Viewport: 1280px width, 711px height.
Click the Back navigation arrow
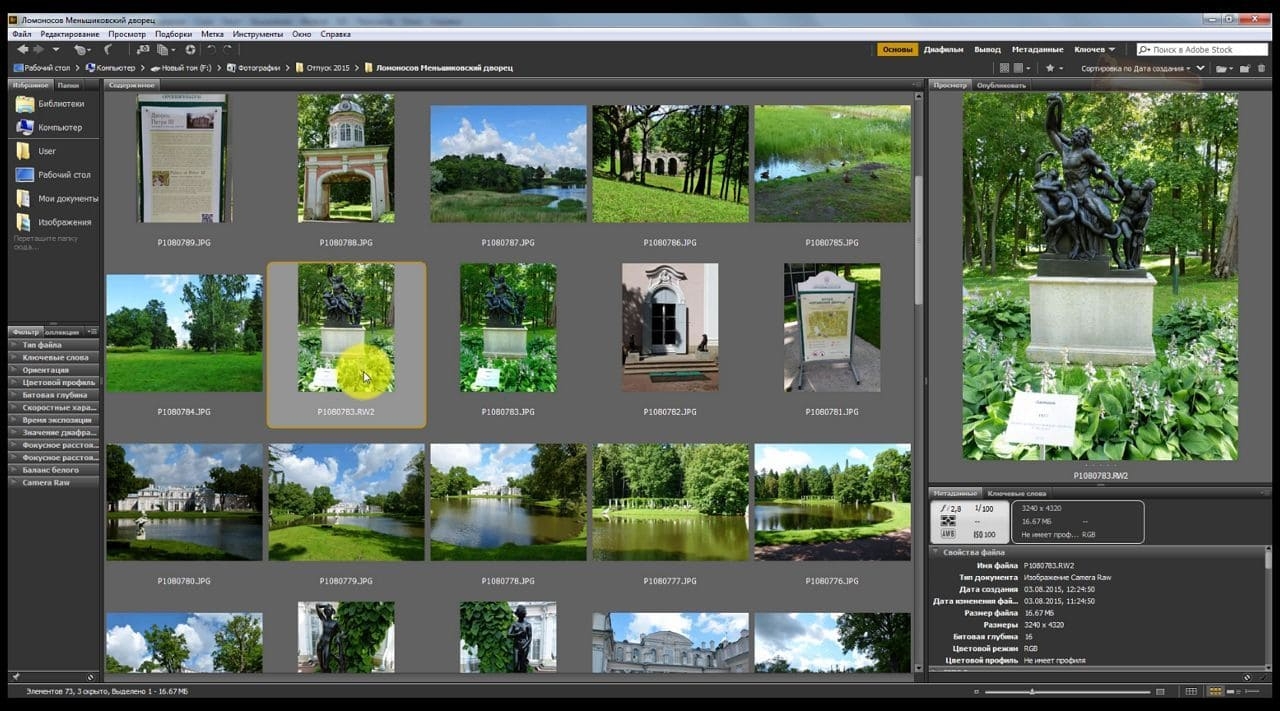[x=22, y=49]
